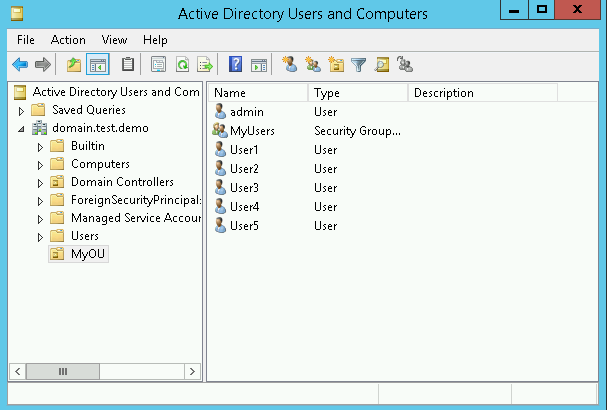The height and width of the screenshot is (410, 607).
Task: Click the tree horizontal scrollbar thumb
Action: click(63, 372)
